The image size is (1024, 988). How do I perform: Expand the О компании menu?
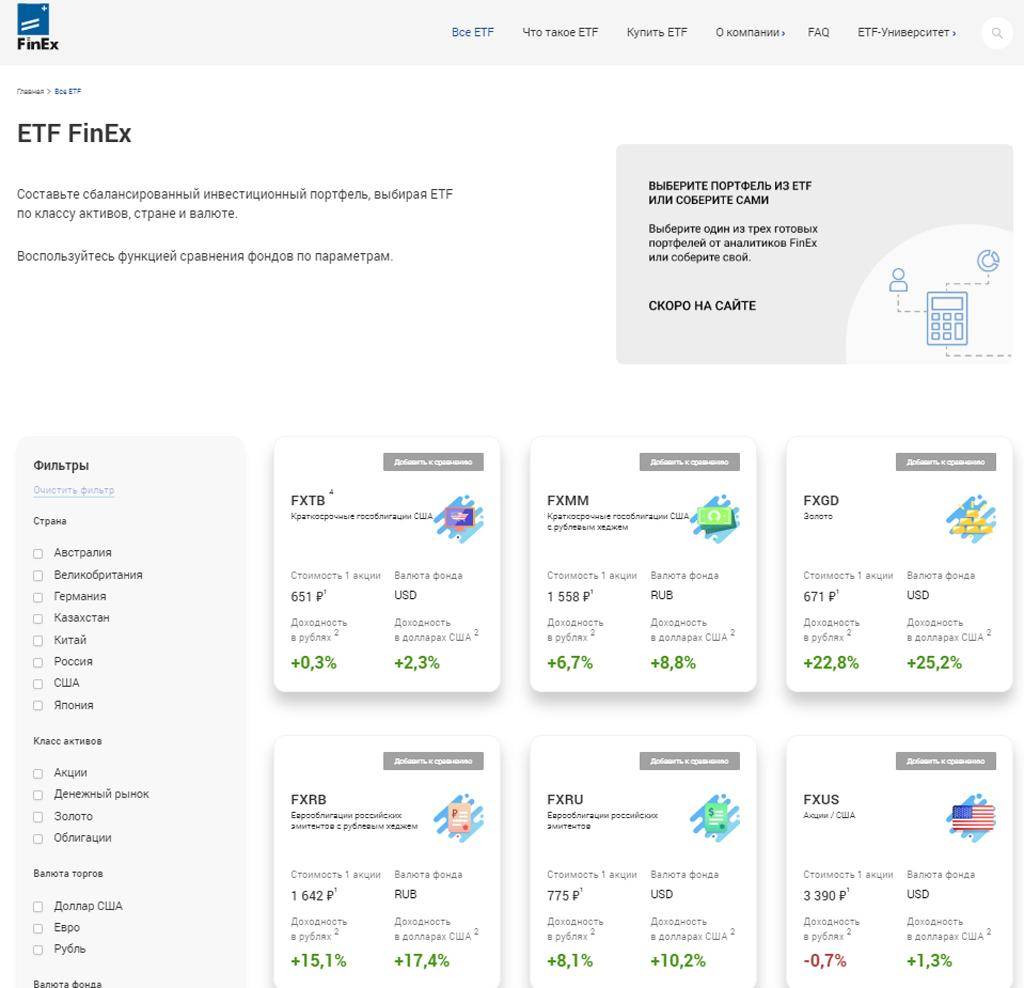pos(750,33)
